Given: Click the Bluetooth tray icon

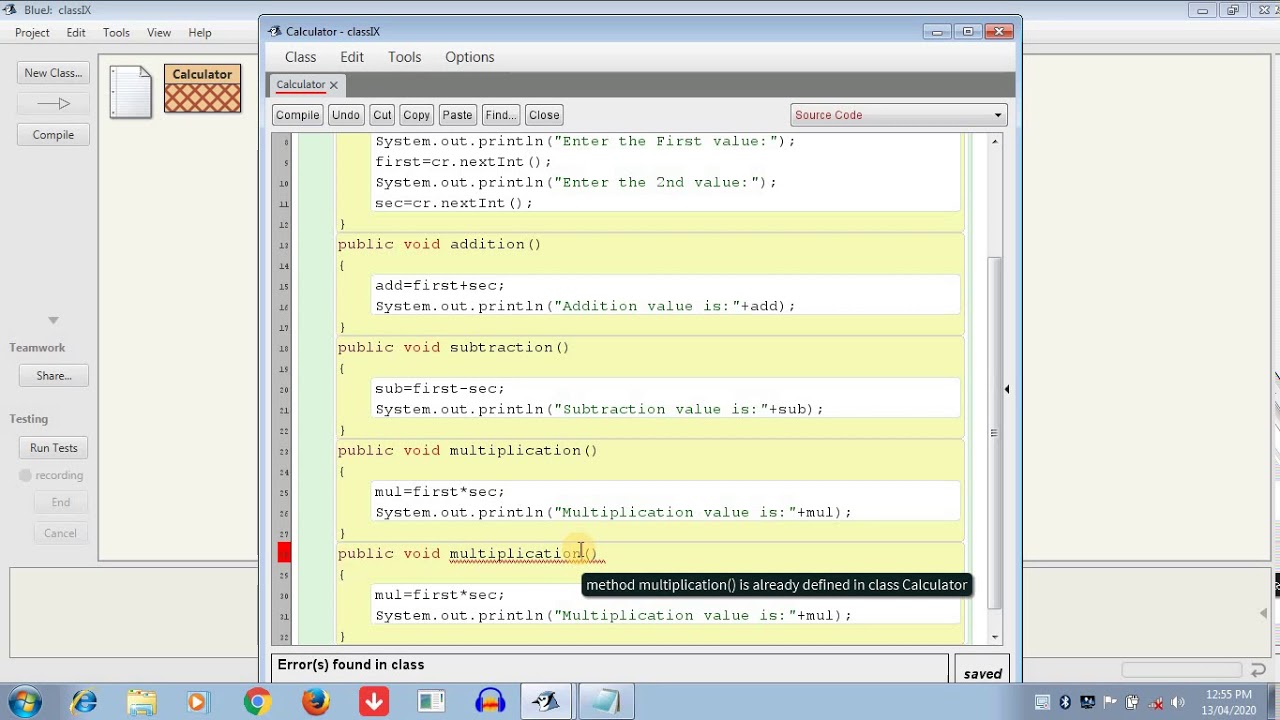Looking at the screenshot, I should tap(1065, 702).
